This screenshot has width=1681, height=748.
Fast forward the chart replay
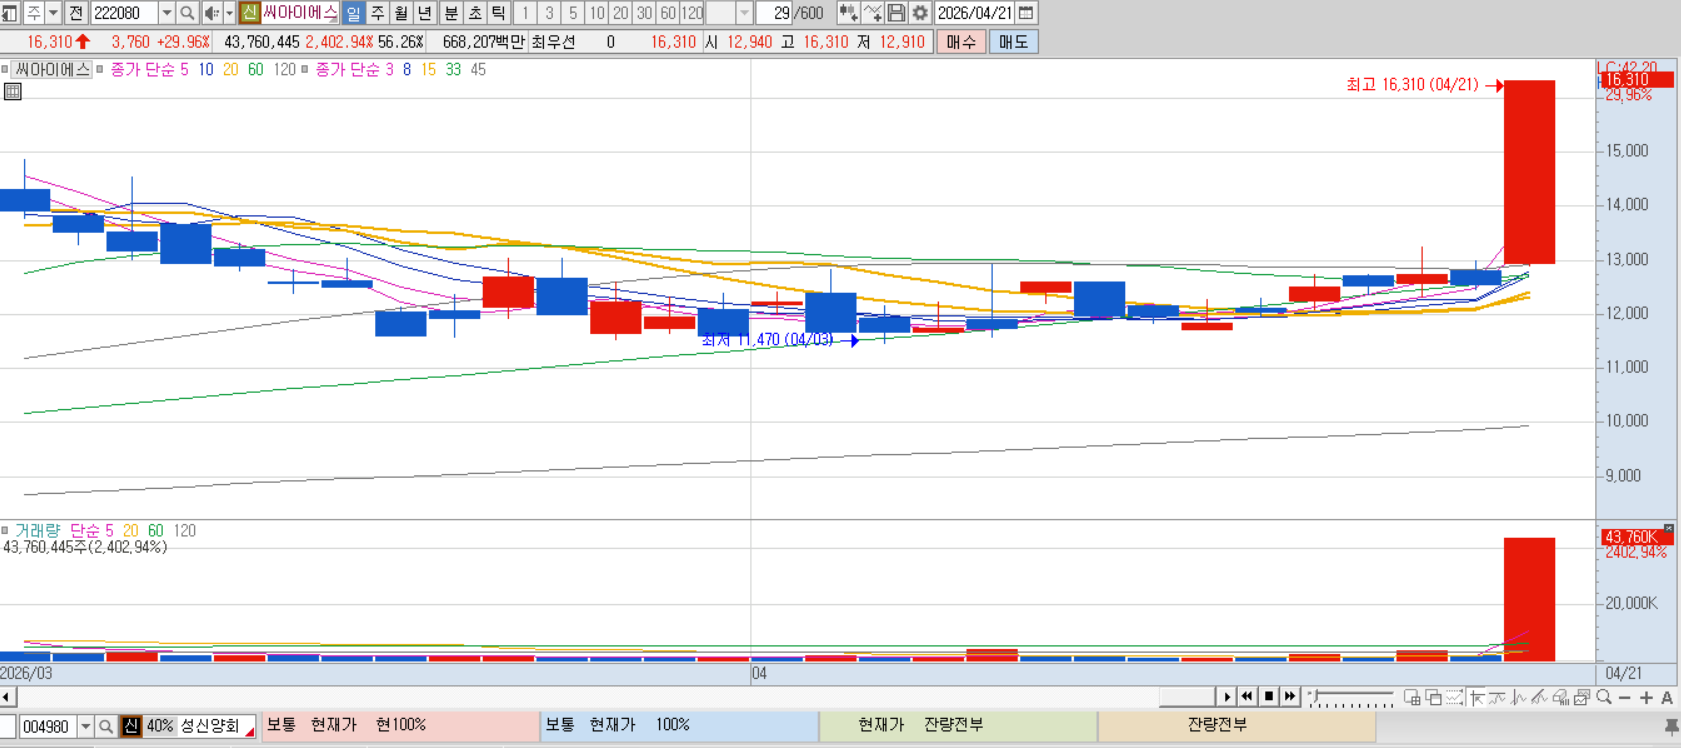[x=1290, y=696]
